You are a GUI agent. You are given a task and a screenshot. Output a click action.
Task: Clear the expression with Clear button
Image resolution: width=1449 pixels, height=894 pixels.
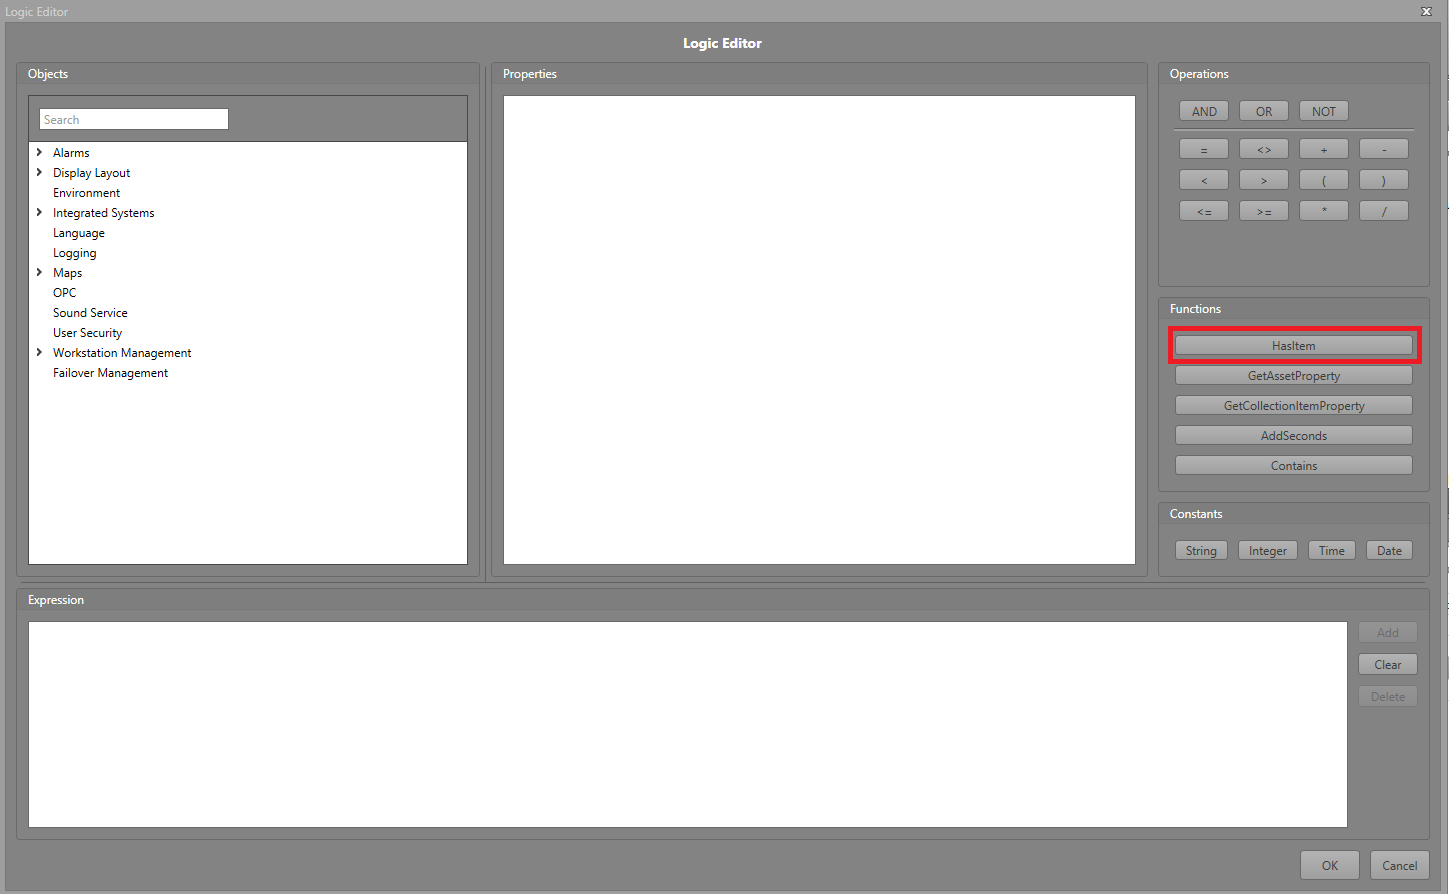coord(1387,665)
